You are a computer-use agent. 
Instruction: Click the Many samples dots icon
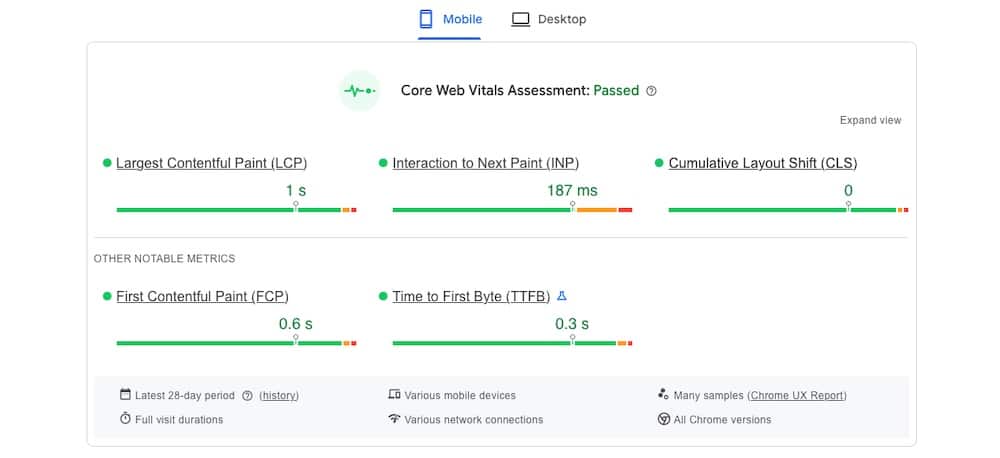(x=663, y=395)
